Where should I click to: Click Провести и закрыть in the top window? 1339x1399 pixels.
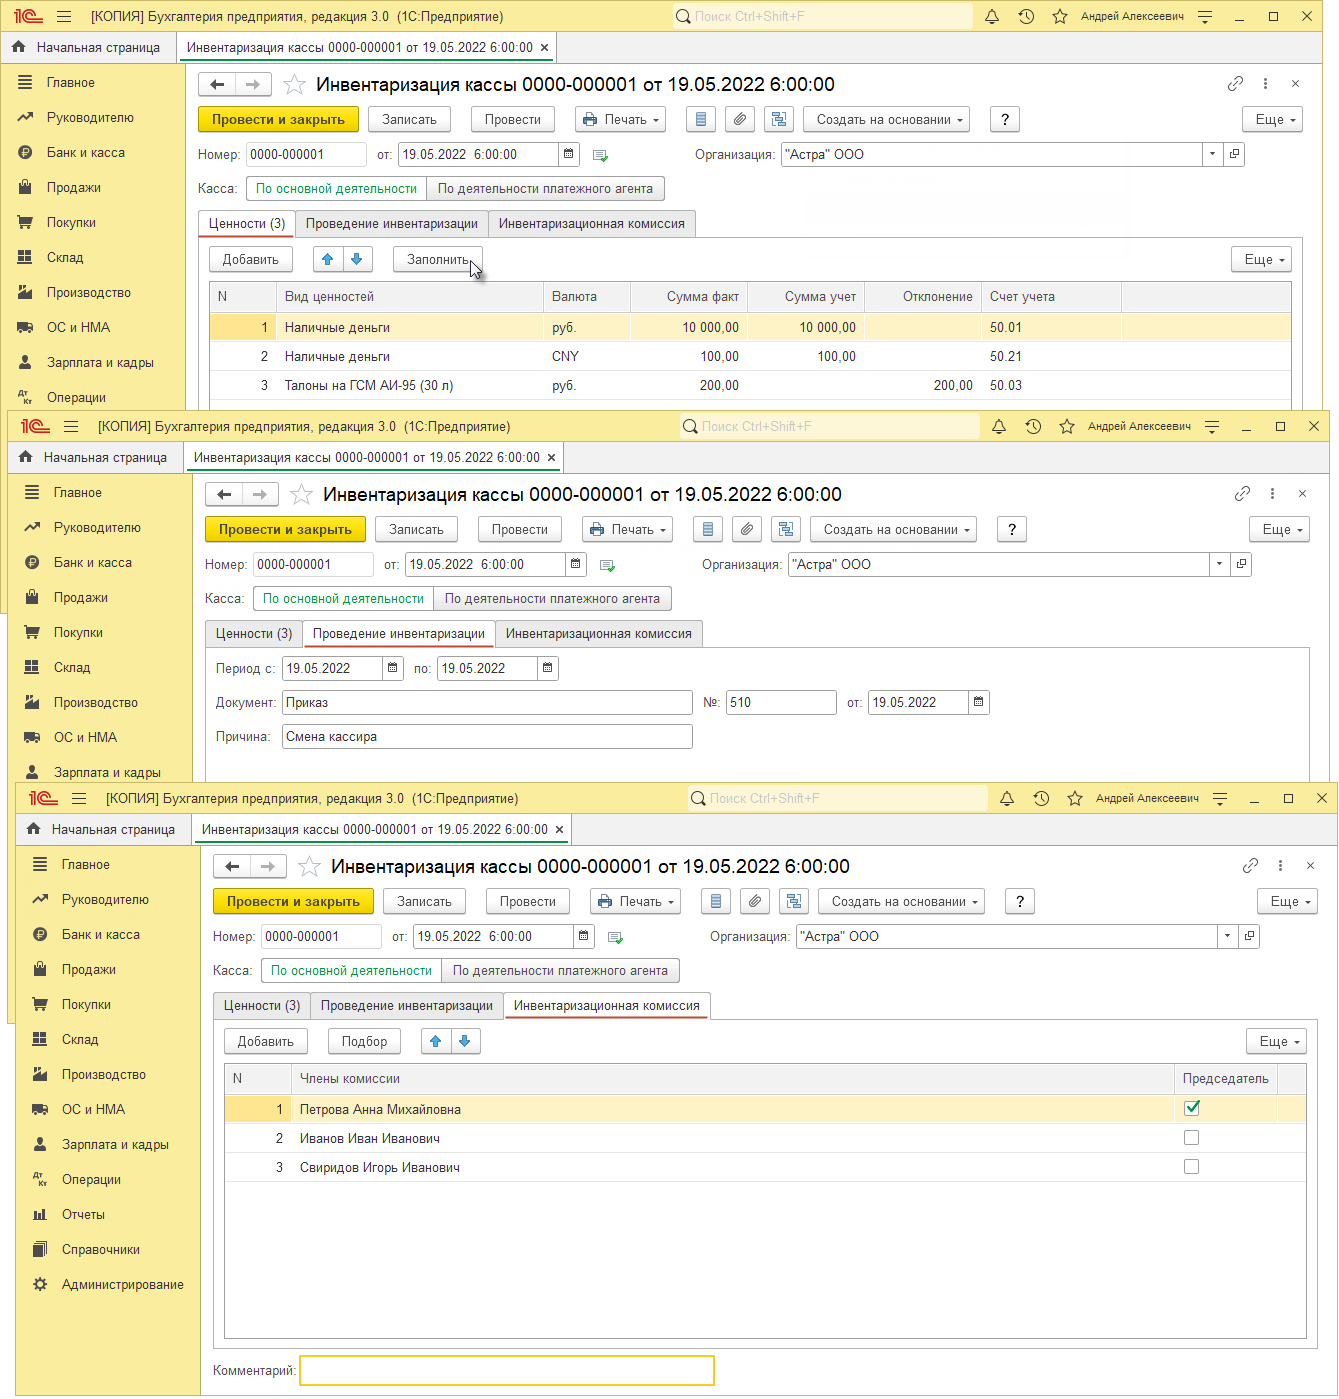pos(278,119)
